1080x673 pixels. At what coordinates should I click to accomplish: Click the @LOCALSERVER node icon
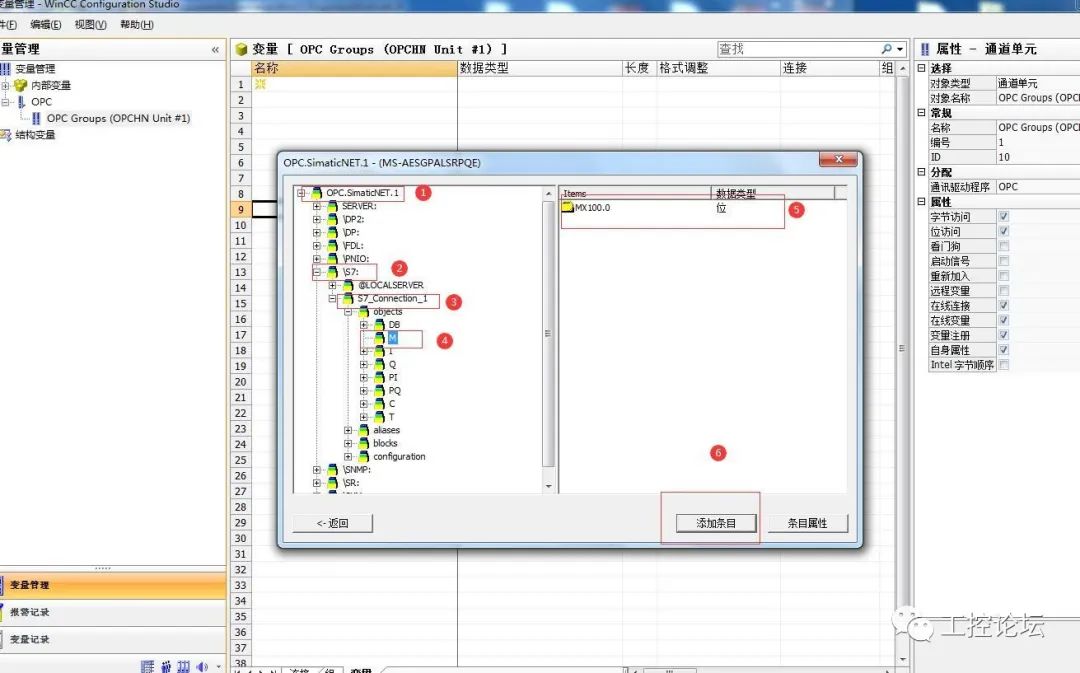tap(349, 285)
